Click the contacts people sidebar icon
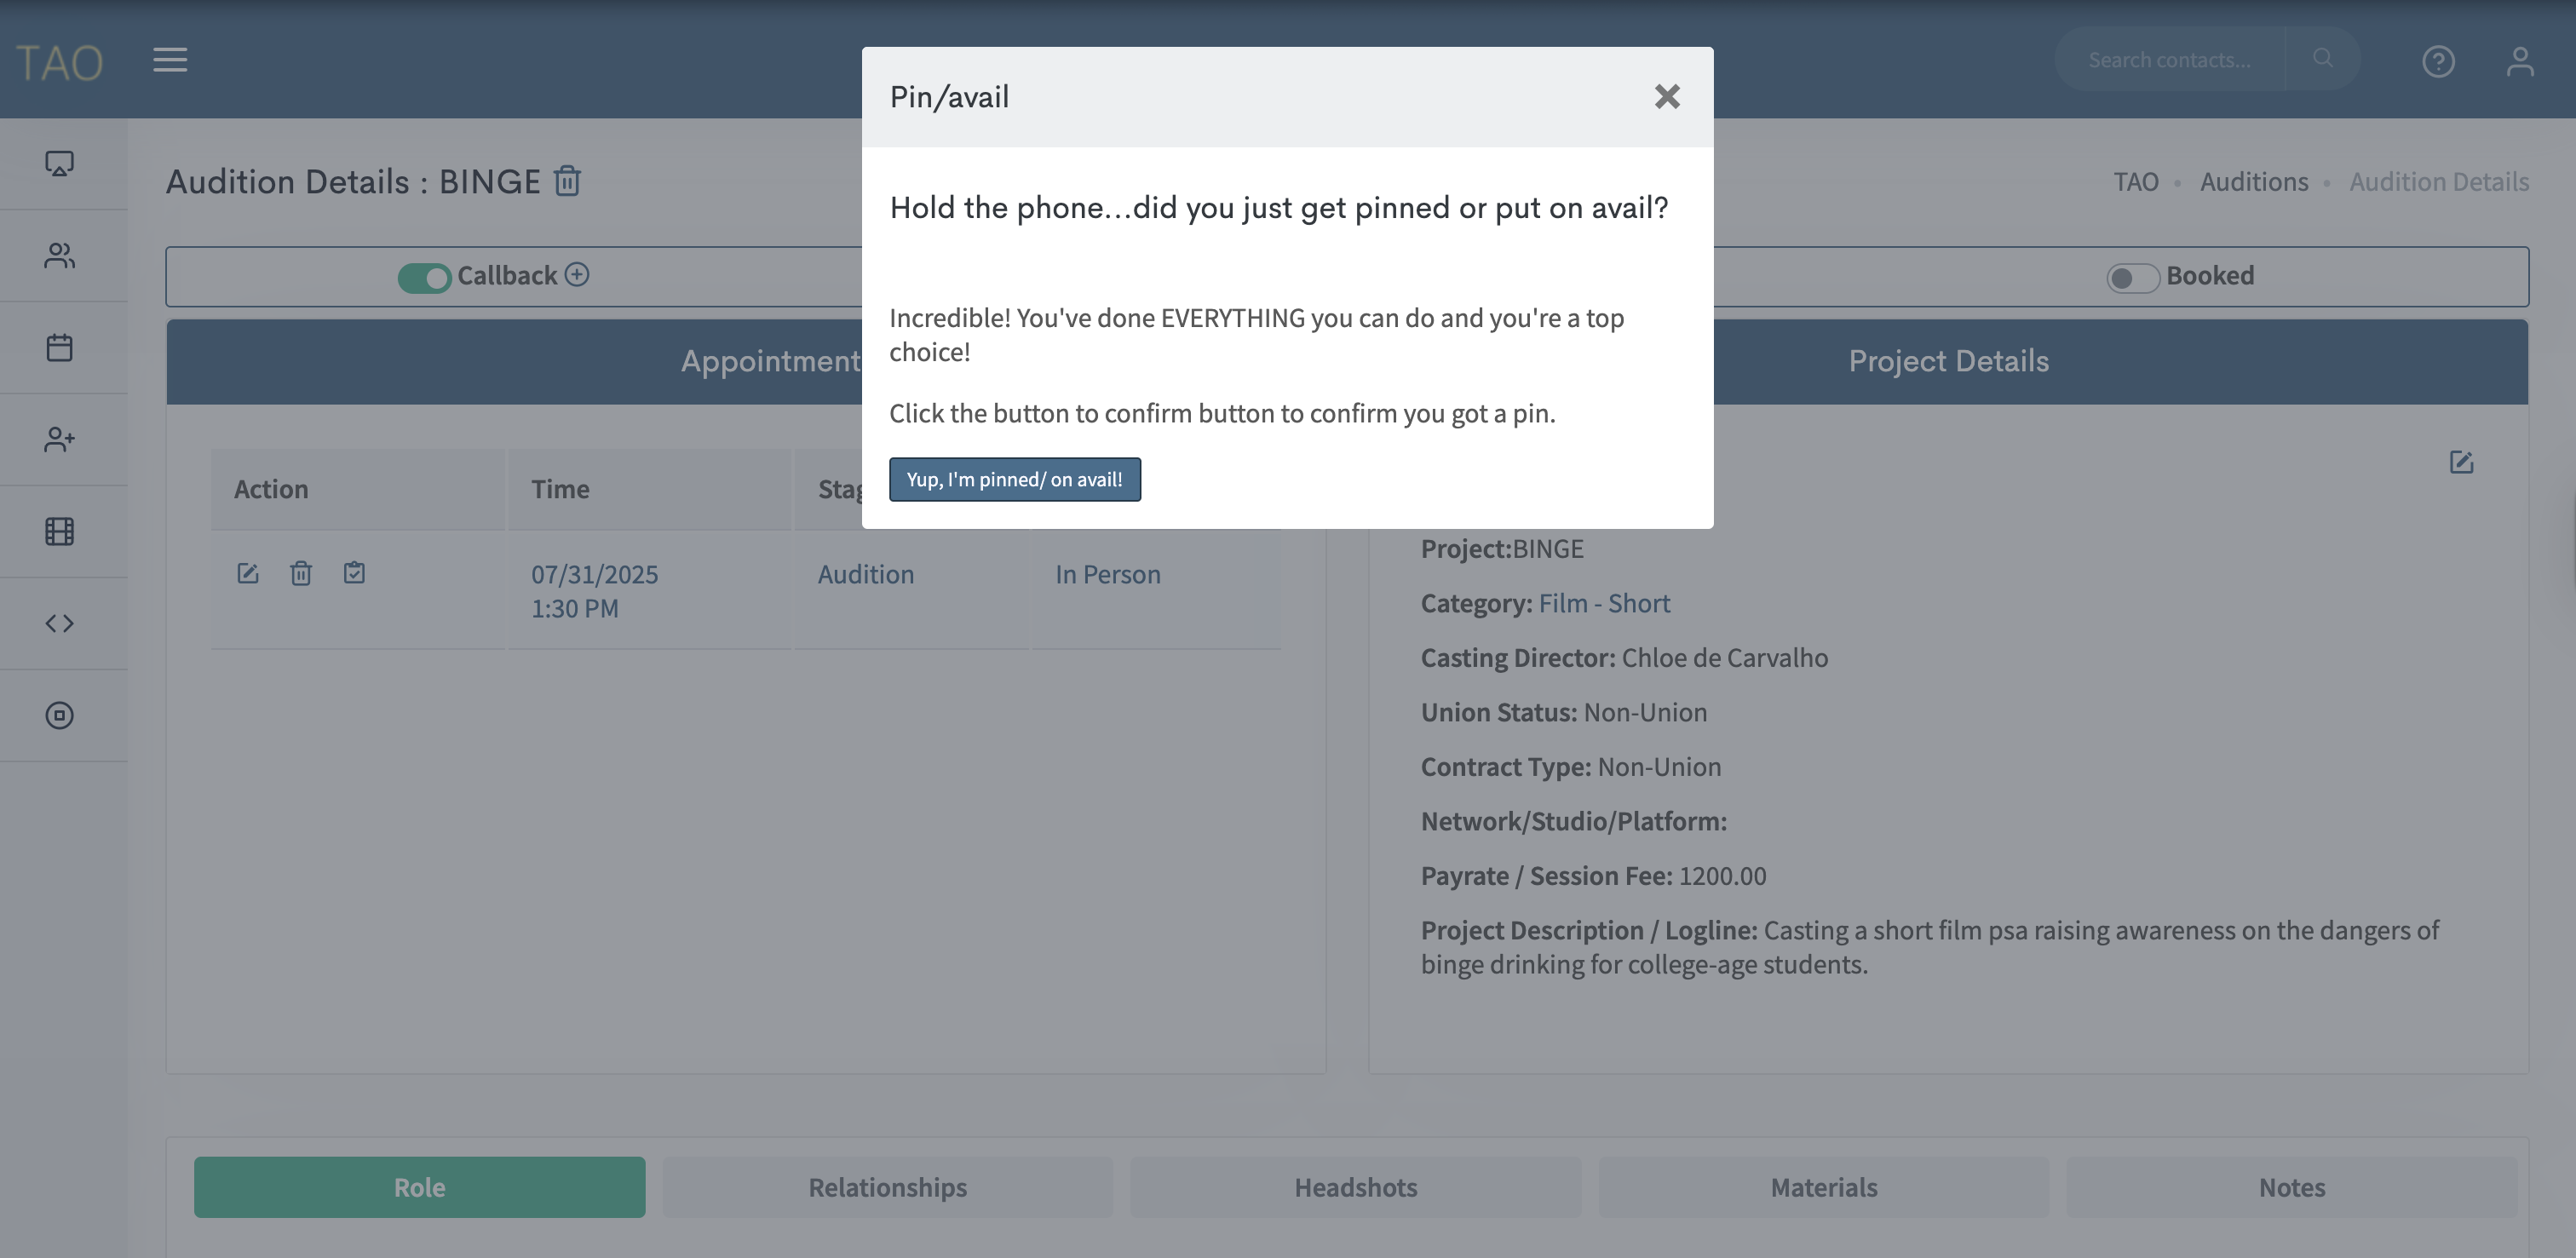 (60, 256)
